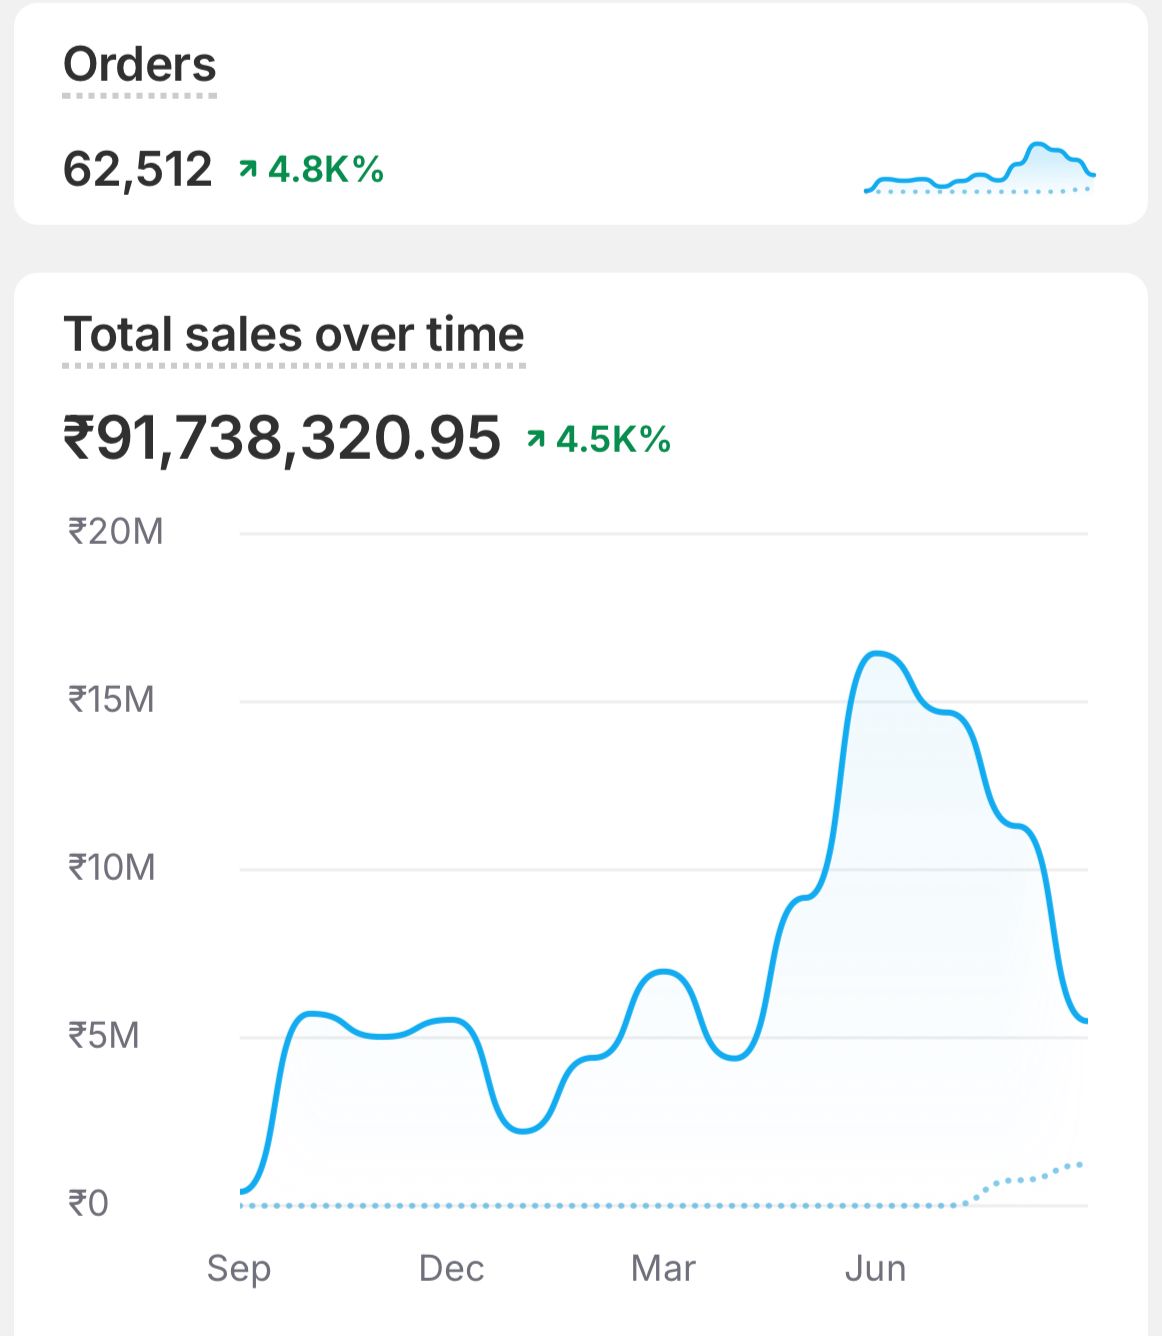The width and height of the screenshot is (1162, 1336).
Task: Click the ₹10M y-axis label
Action: tap(111, 868)
